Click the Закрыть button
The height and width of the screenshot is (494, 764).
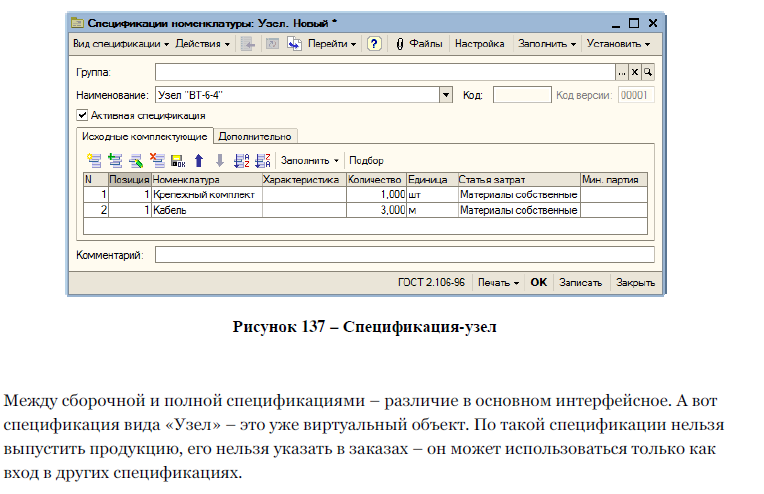[x=635, y=283]
